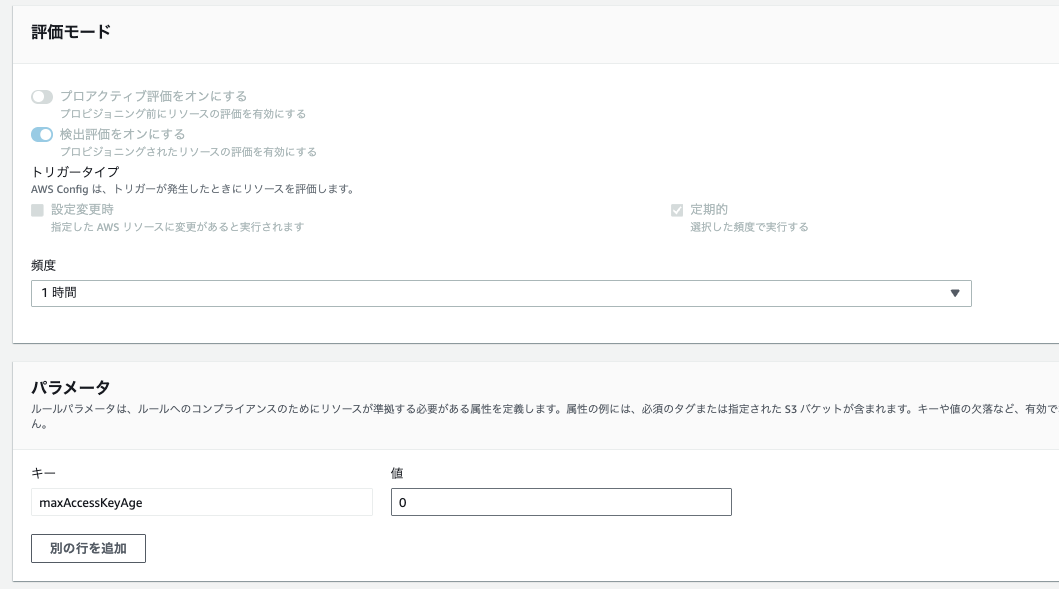Expand the frequency list to change 1 時間

coord(500,292)
